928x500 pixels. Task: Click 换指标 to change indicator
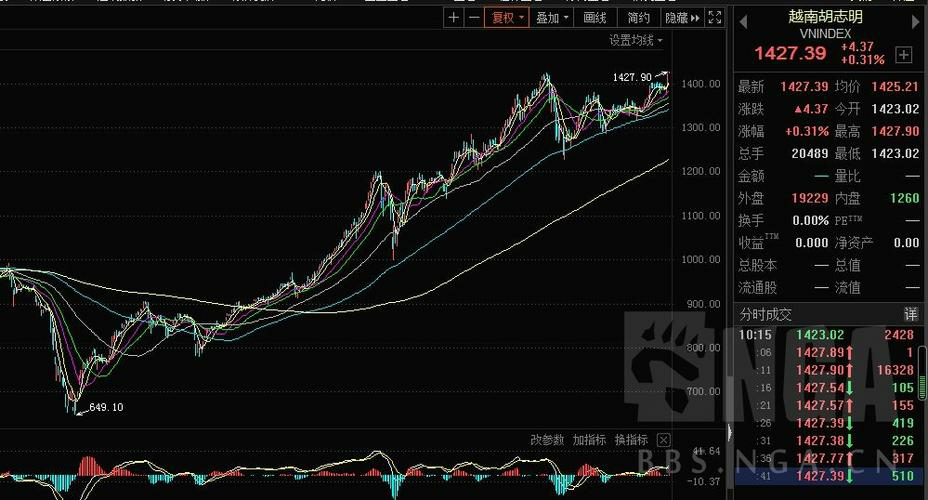click(x=631, y=440)
